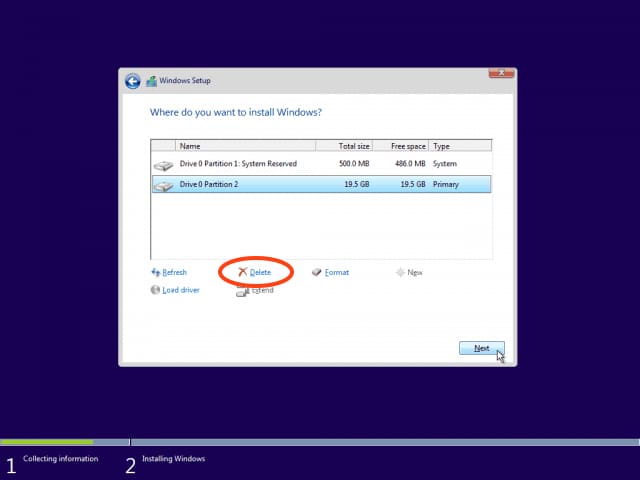640x480 pixels.
Task: Select Drive 0 Partition 1: System Reserved
Action: (x=240, y=163)
